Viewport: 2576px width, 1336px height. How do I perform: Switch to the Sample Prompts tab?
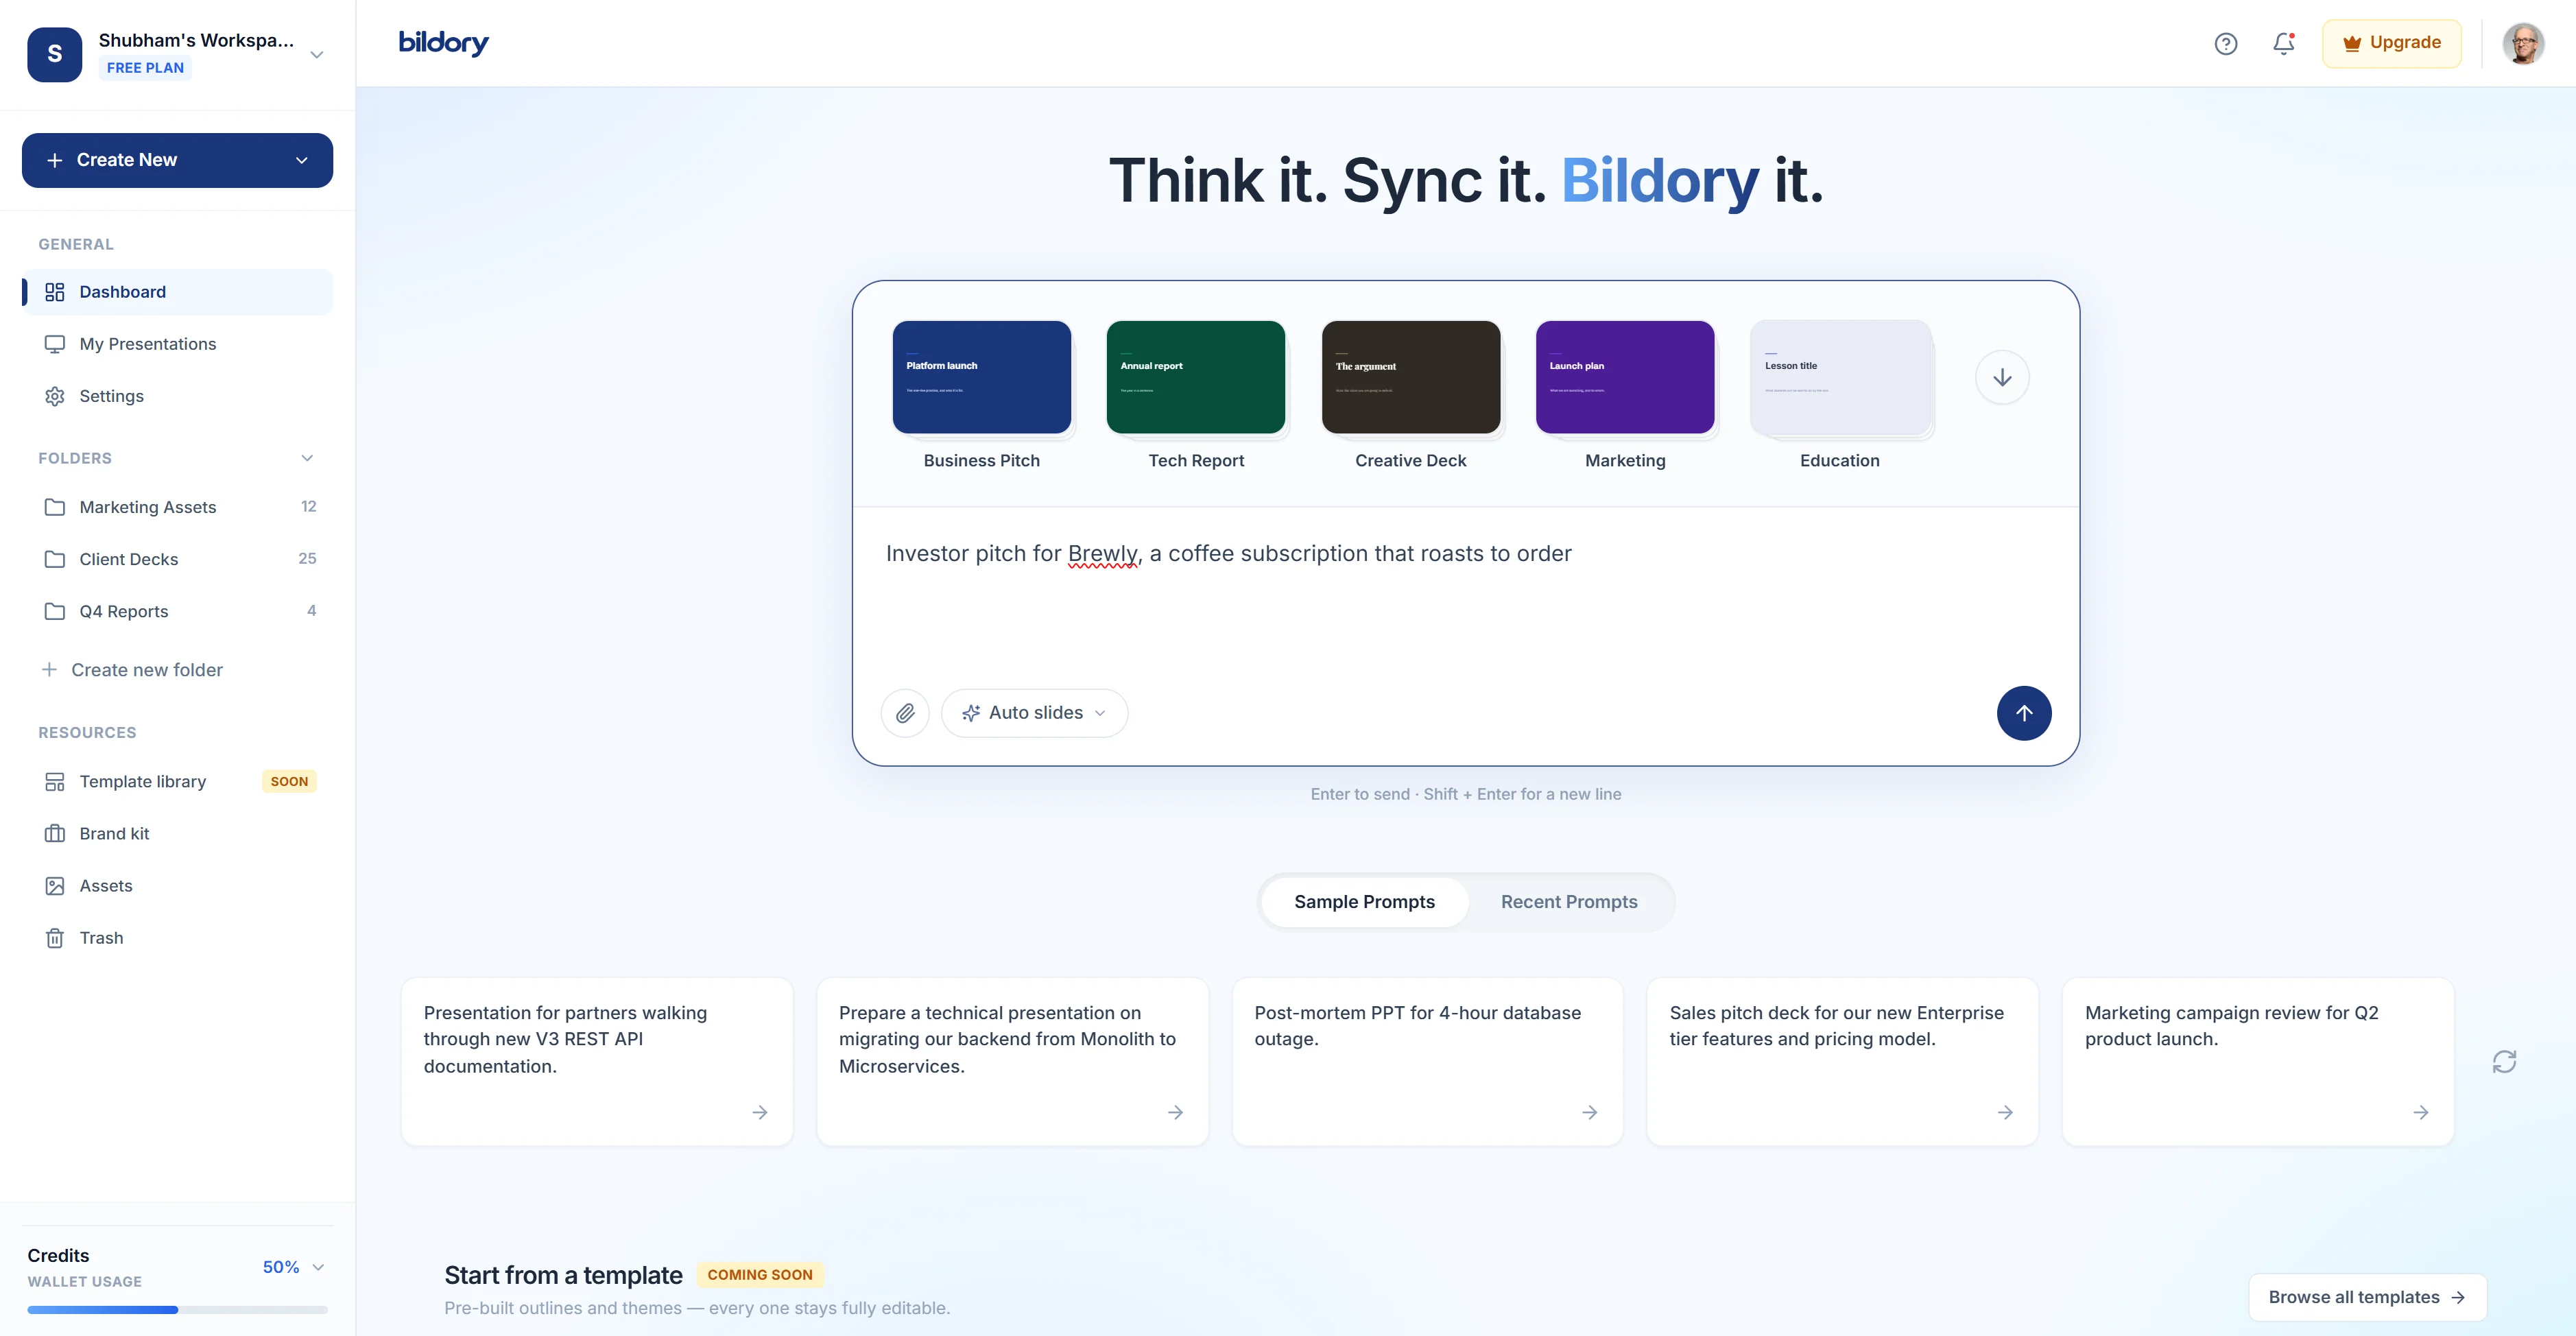pos(1364,902)
